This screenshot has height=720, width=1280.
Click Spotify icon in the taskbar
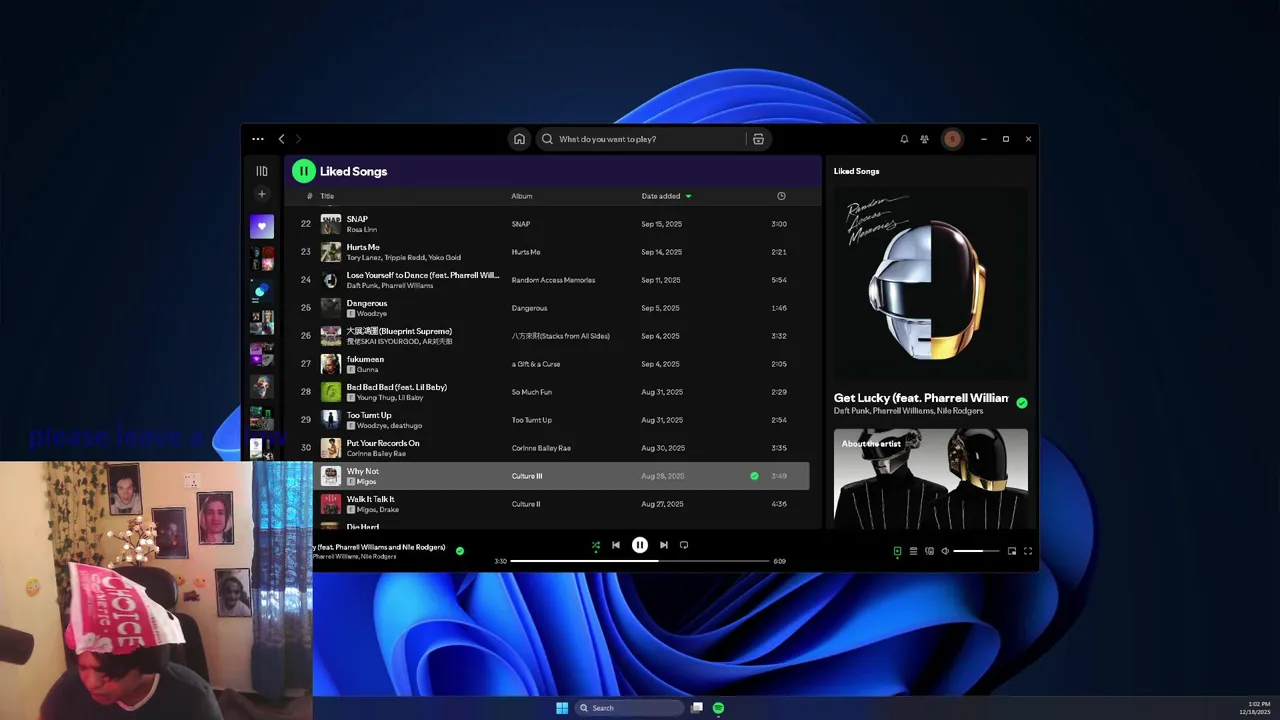pyautogui.click(x=718, y=708)
